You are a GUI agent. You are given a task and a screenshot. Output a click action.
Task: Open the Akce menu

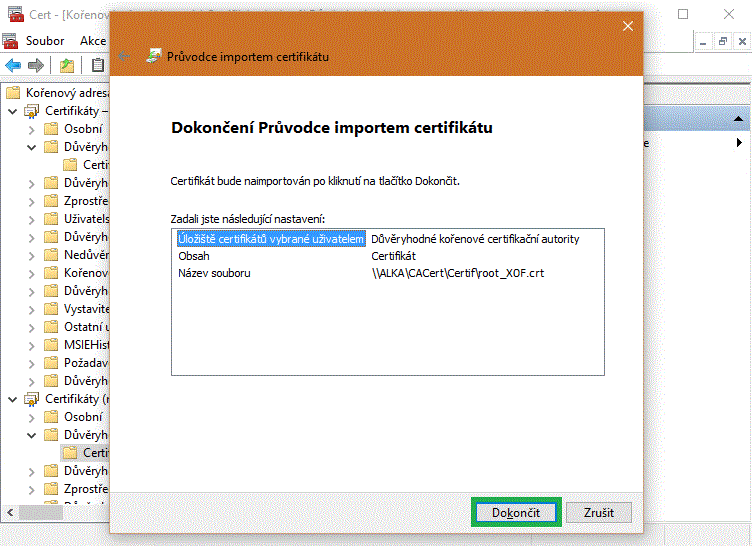click(x=93, y=41)
